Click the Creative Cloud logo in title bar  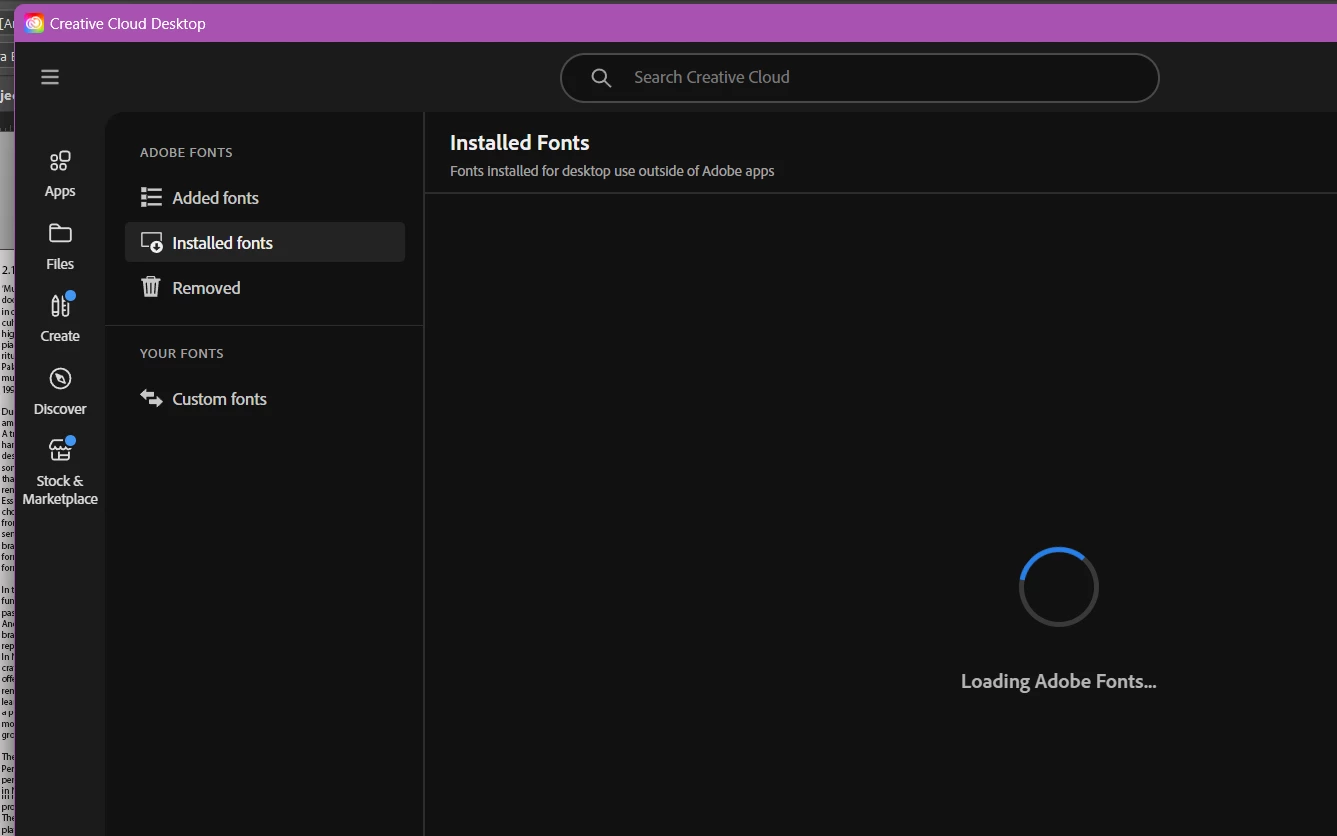pyautogui.click(x=35, y=23)
